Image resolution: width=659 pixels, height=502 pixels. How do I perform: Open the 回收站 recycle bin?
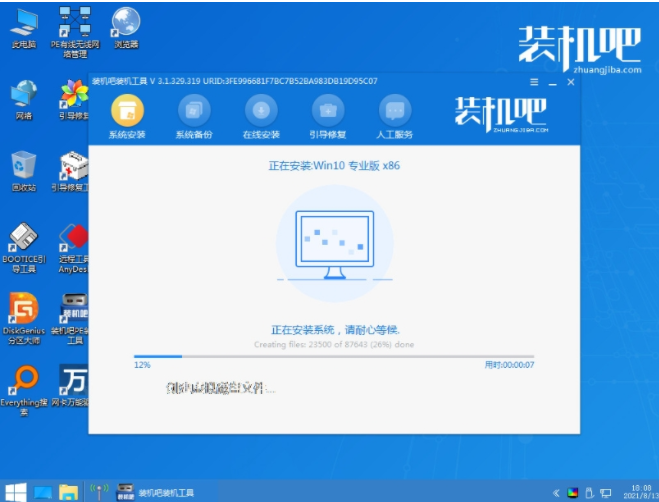pyautogui.click(x=24, y=172)
